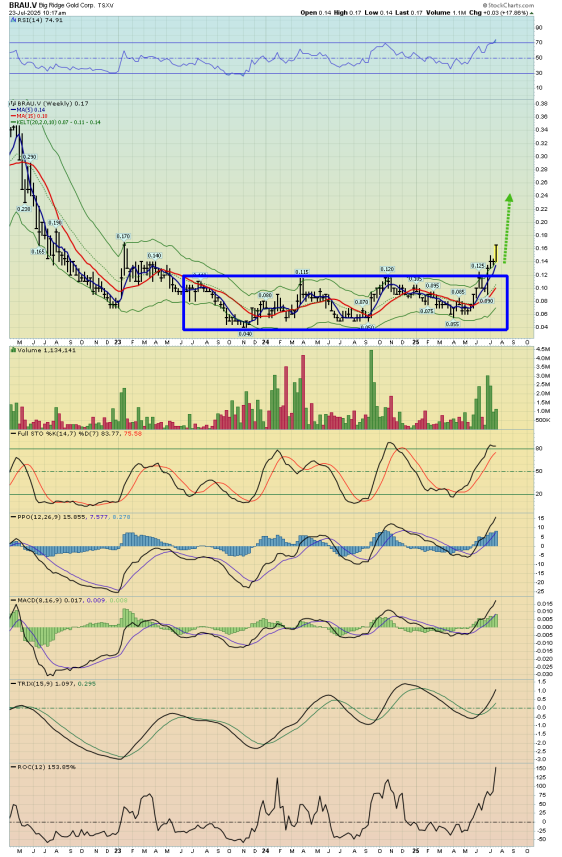Click the Last 0.17 quote

click(x=408, y=12)
